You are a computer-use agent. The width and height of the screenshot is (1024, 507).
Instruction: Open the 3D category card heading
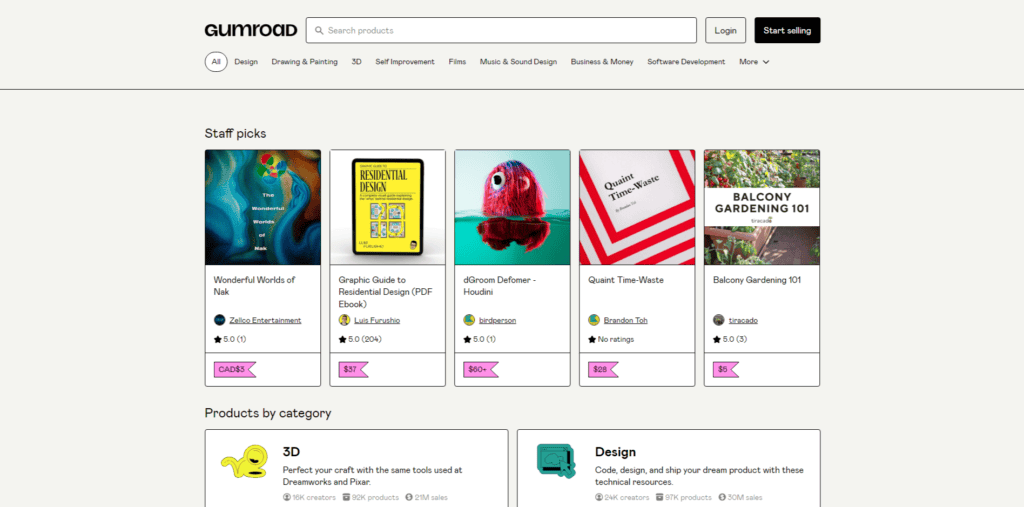pyautogui.click(x=291, y=451)
